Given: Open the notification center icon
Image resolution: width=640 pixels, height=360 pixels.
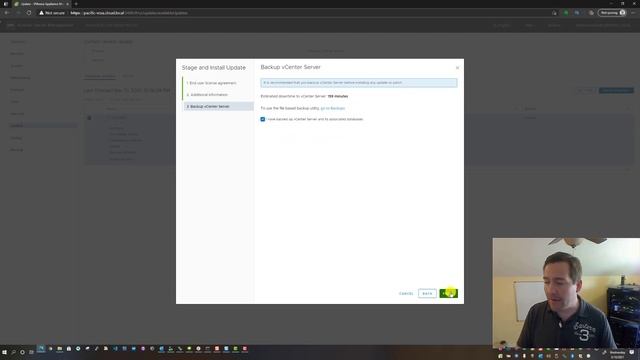Looking at the screenshot, I should point(632,352).
